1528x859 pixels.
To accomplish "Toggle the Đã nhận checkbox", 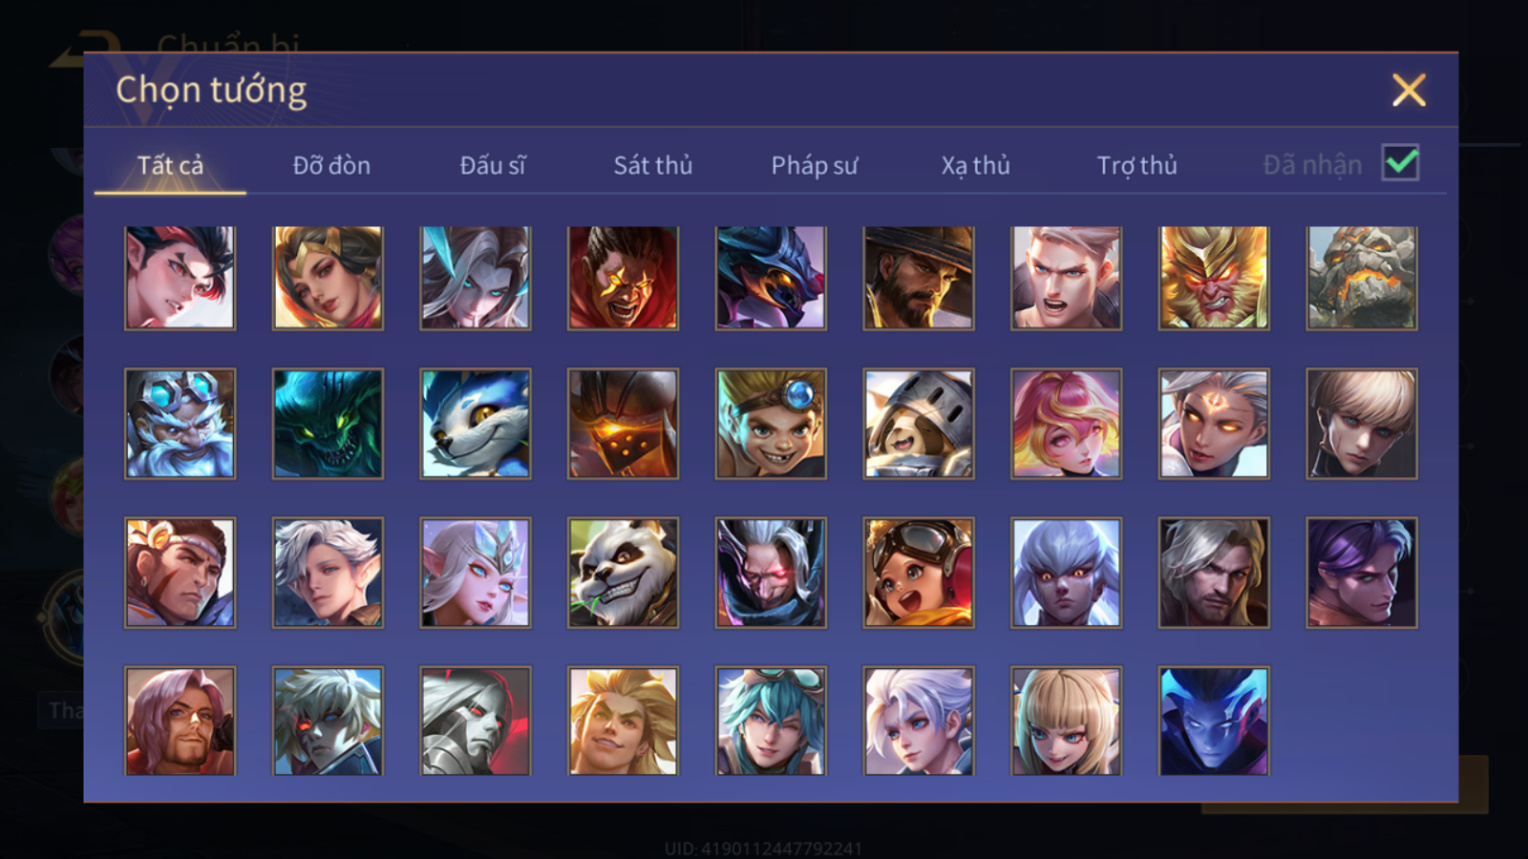I will (1400, 162).
